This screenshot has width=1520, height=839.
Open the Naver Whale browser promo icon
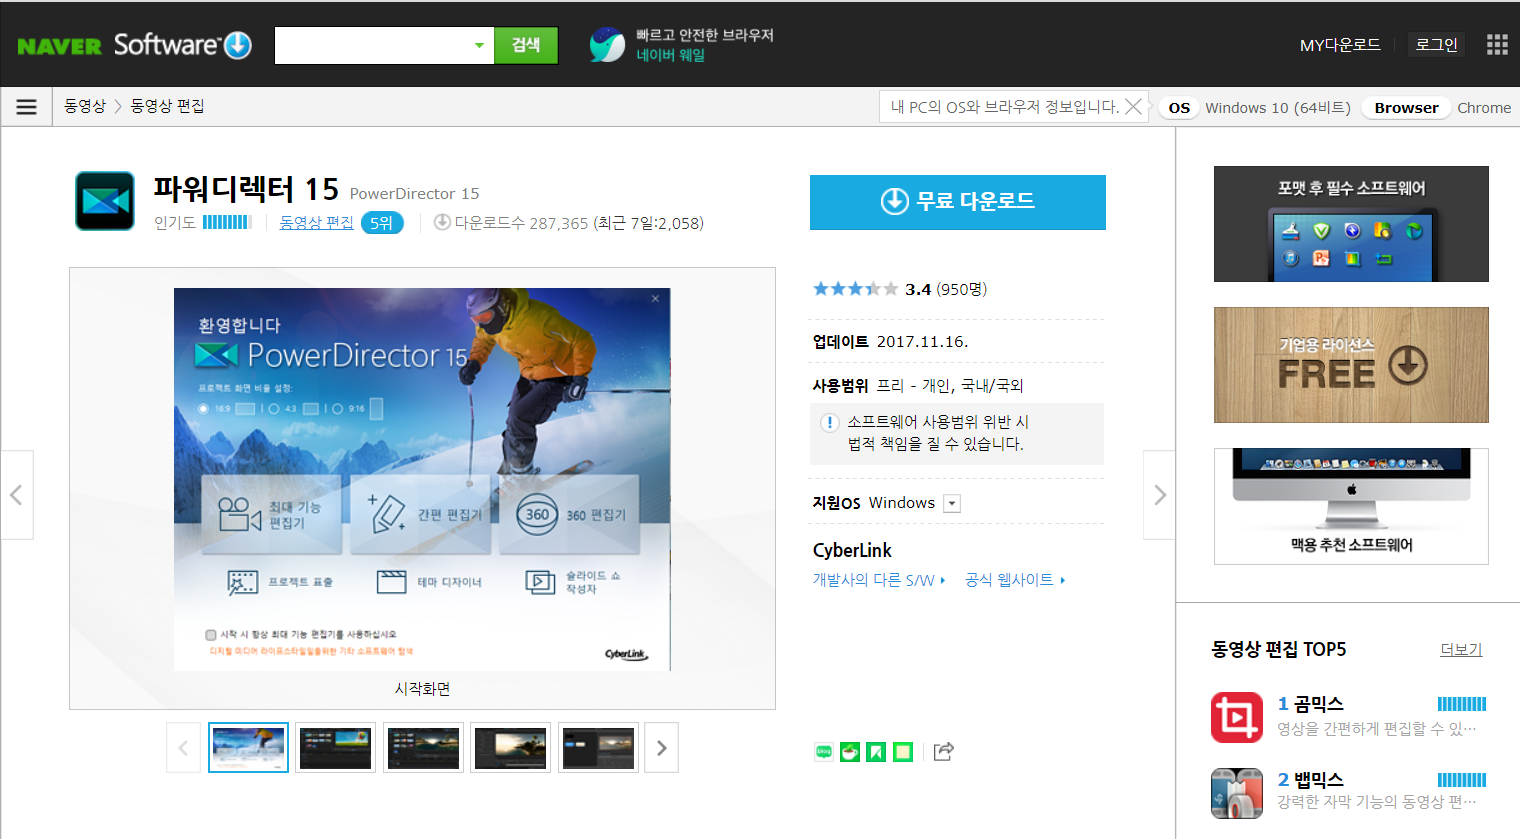(607, 45)
